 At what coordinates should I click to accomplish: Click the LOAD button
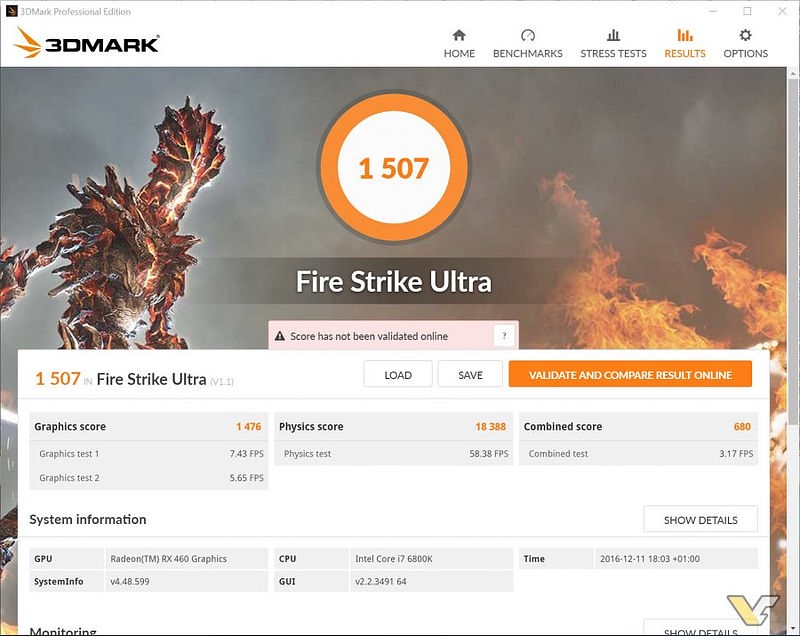pos(398,374)
